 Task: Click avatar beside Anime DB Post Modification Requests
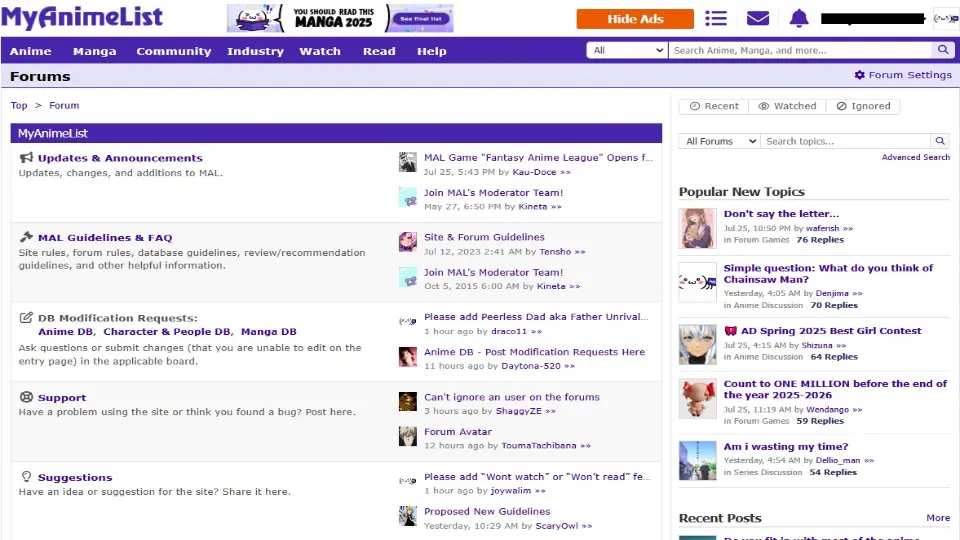tap(408, 356)
